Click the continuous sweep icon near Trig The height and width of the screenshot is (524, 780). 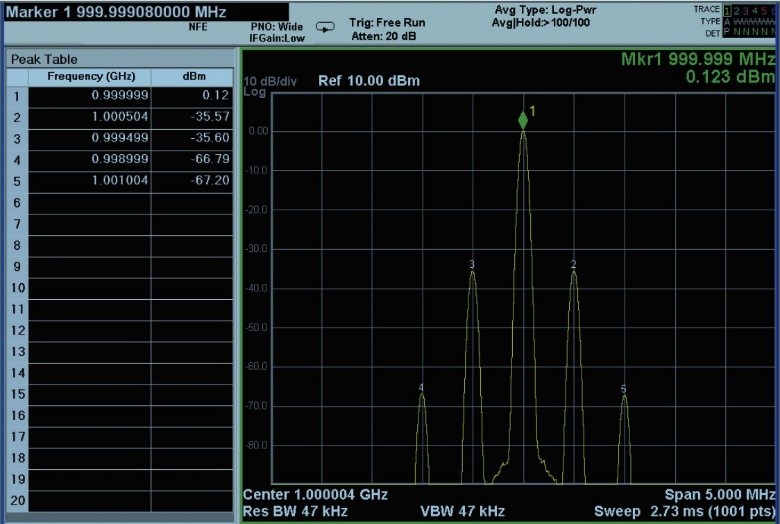tap(325, 27)
